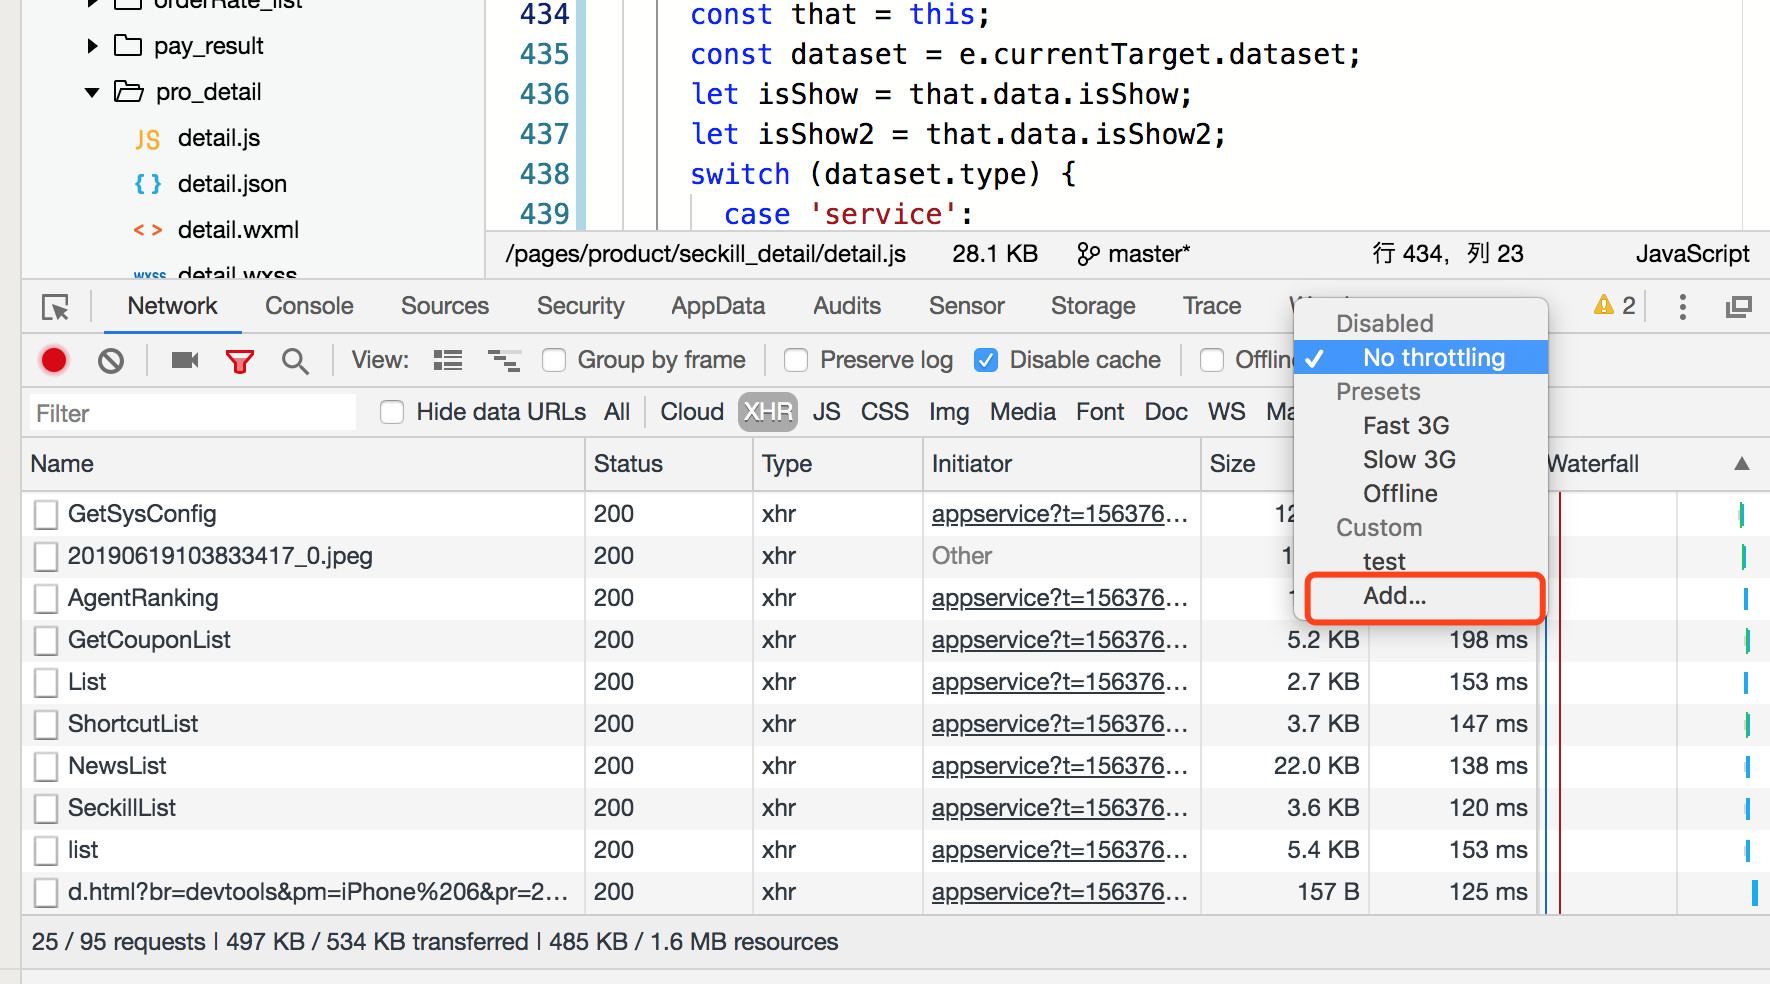Open network search with the magnifier icon
Image resolution: width=1770 pixels, height=984 pixels.
pyautogui.click(x=295, y=361)
